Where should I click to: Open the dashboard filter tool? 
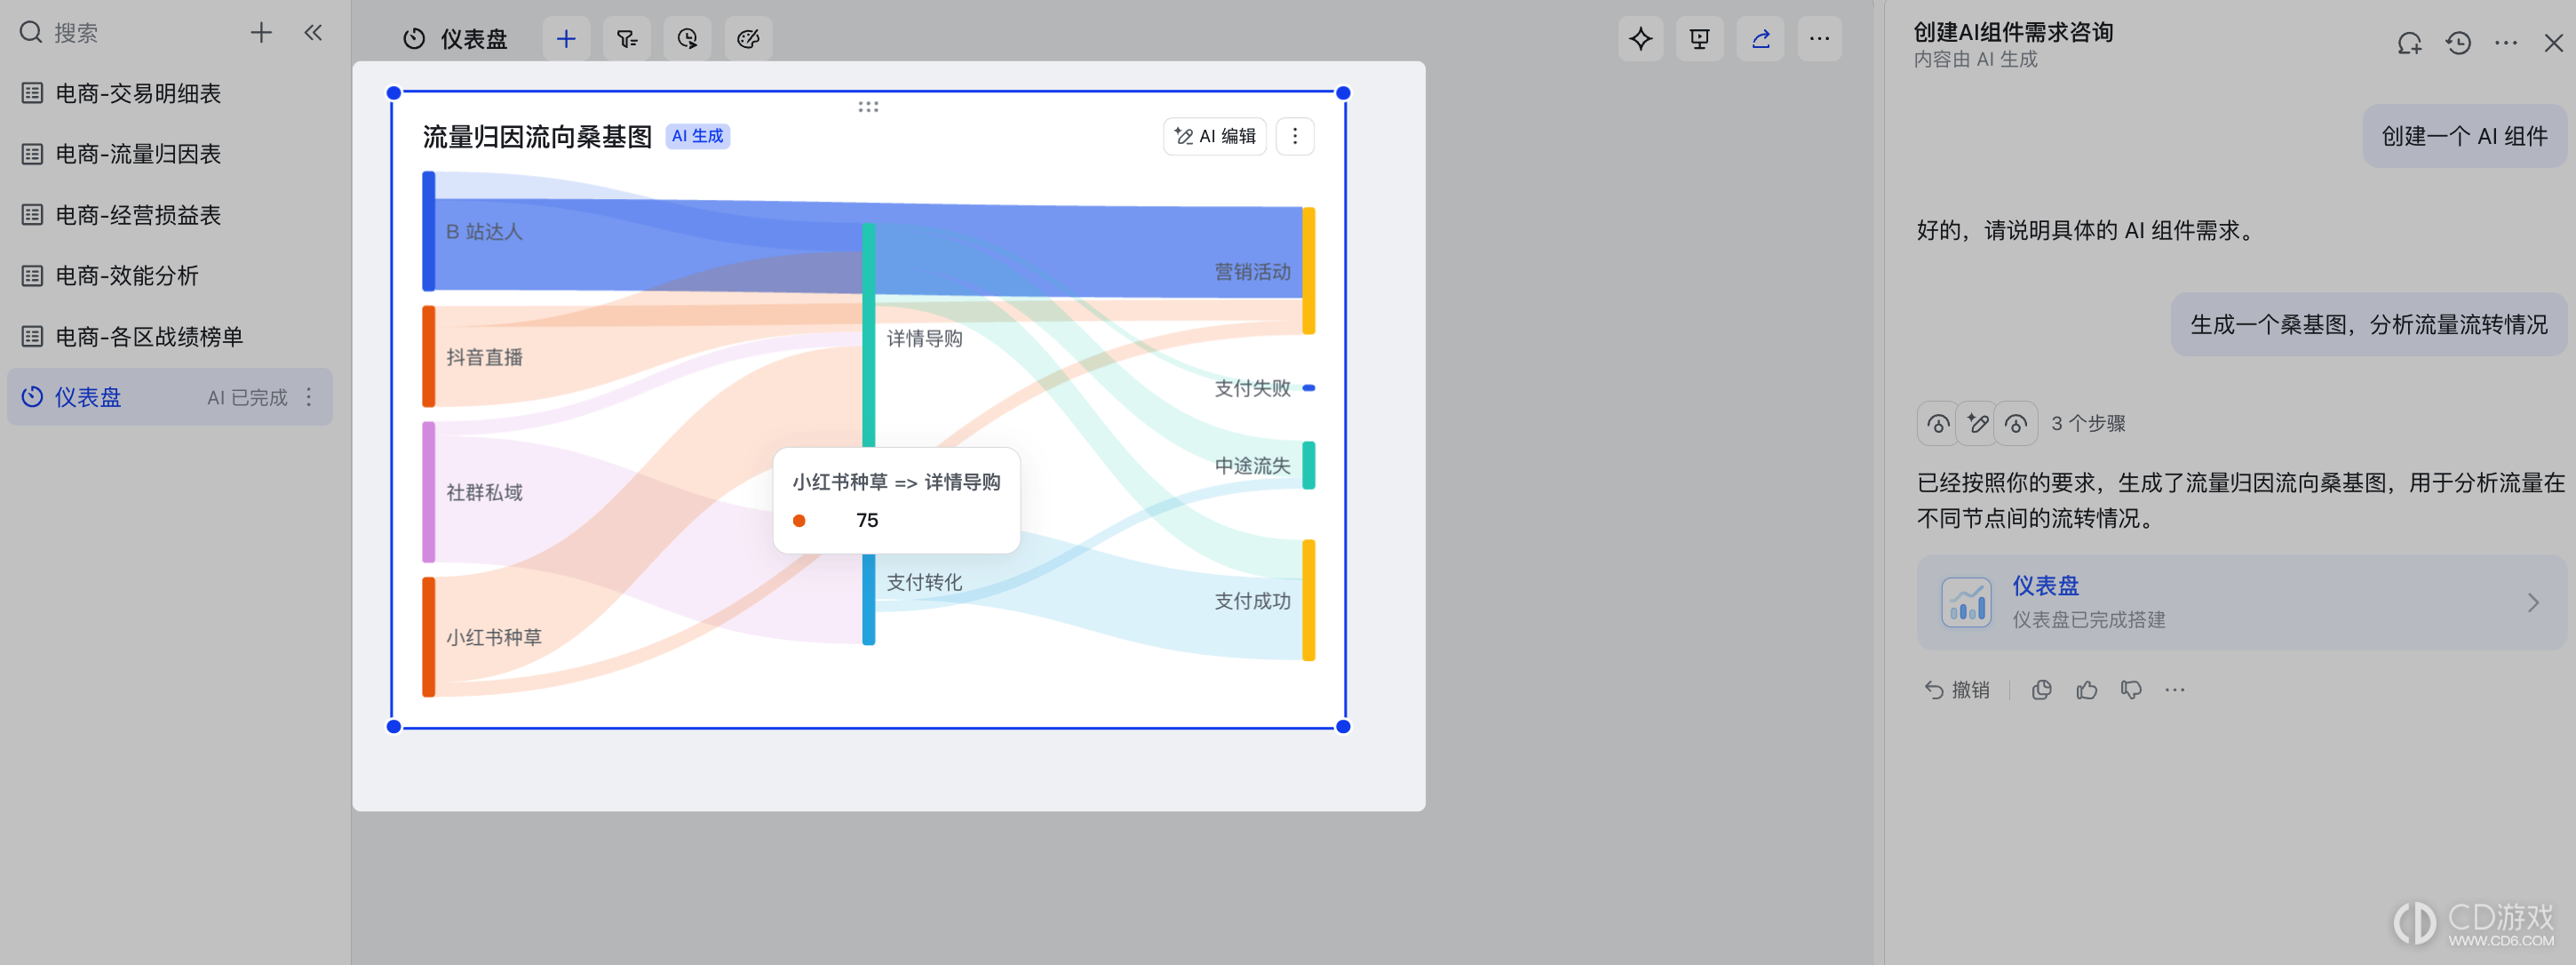[627, 39]
